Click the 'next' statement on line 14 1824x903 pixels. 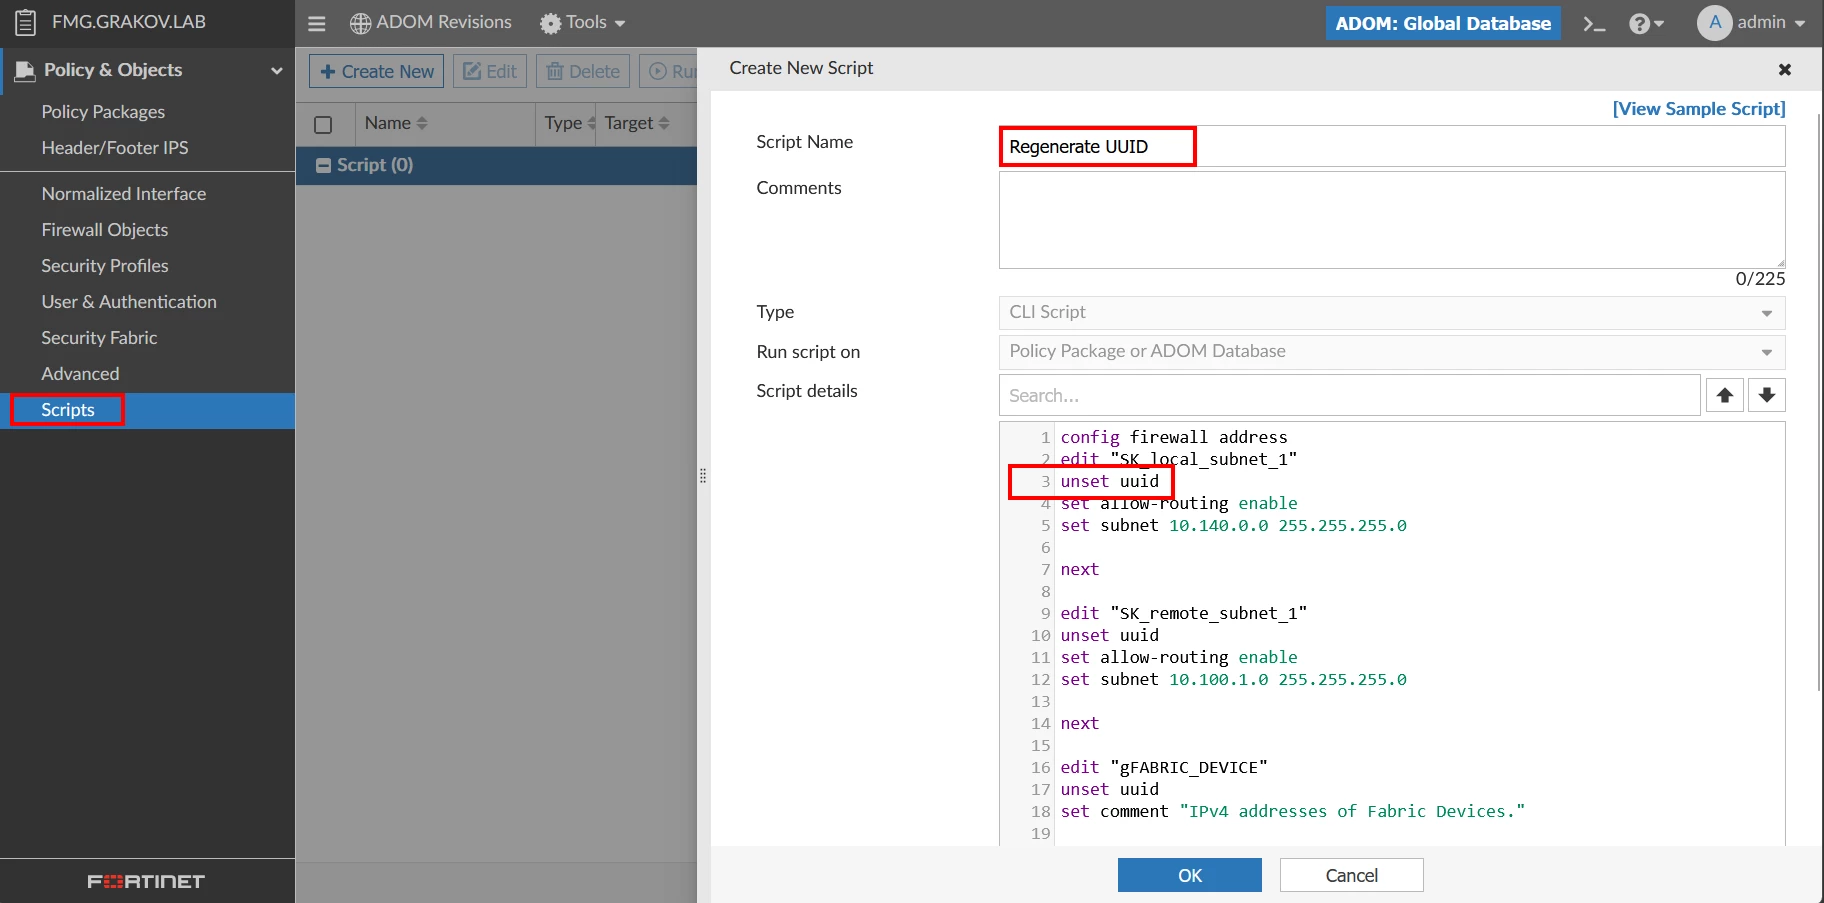(x=1080, y=723)
